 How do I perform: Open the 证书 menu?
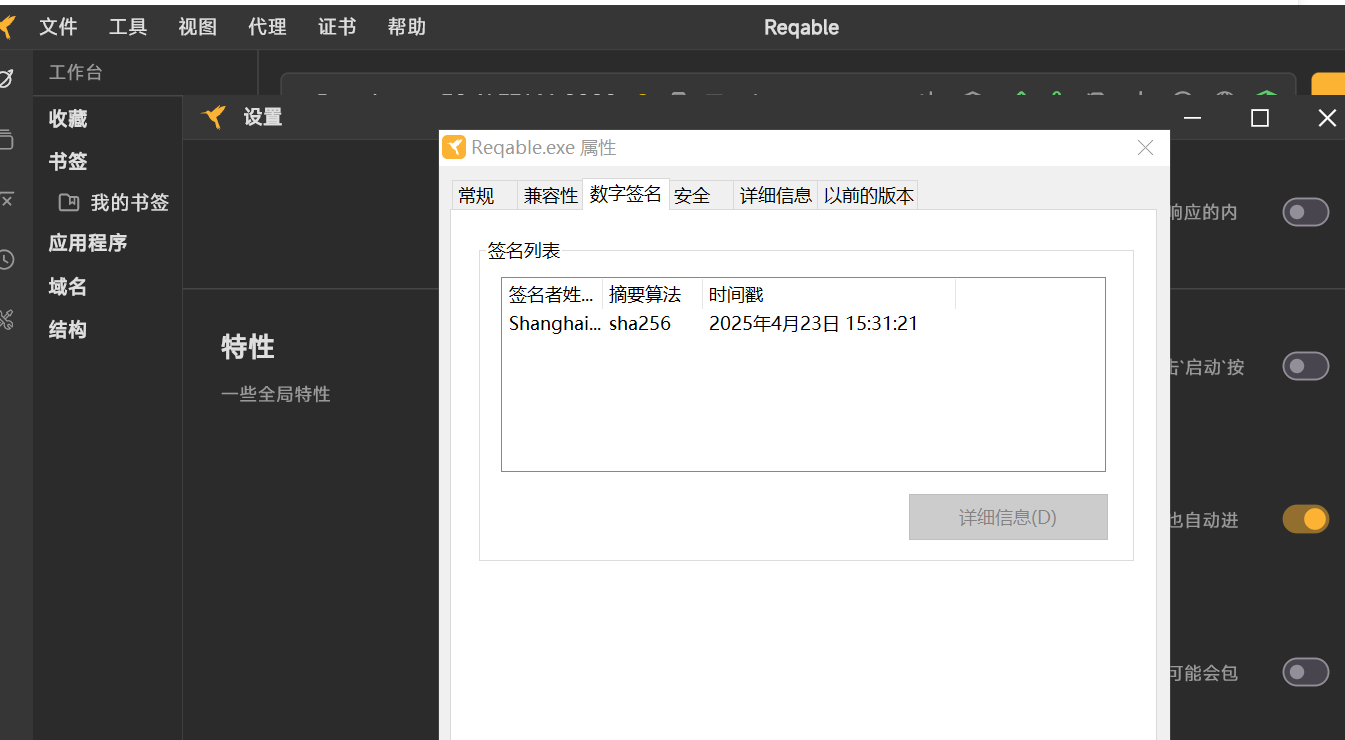tap(337, 27)
